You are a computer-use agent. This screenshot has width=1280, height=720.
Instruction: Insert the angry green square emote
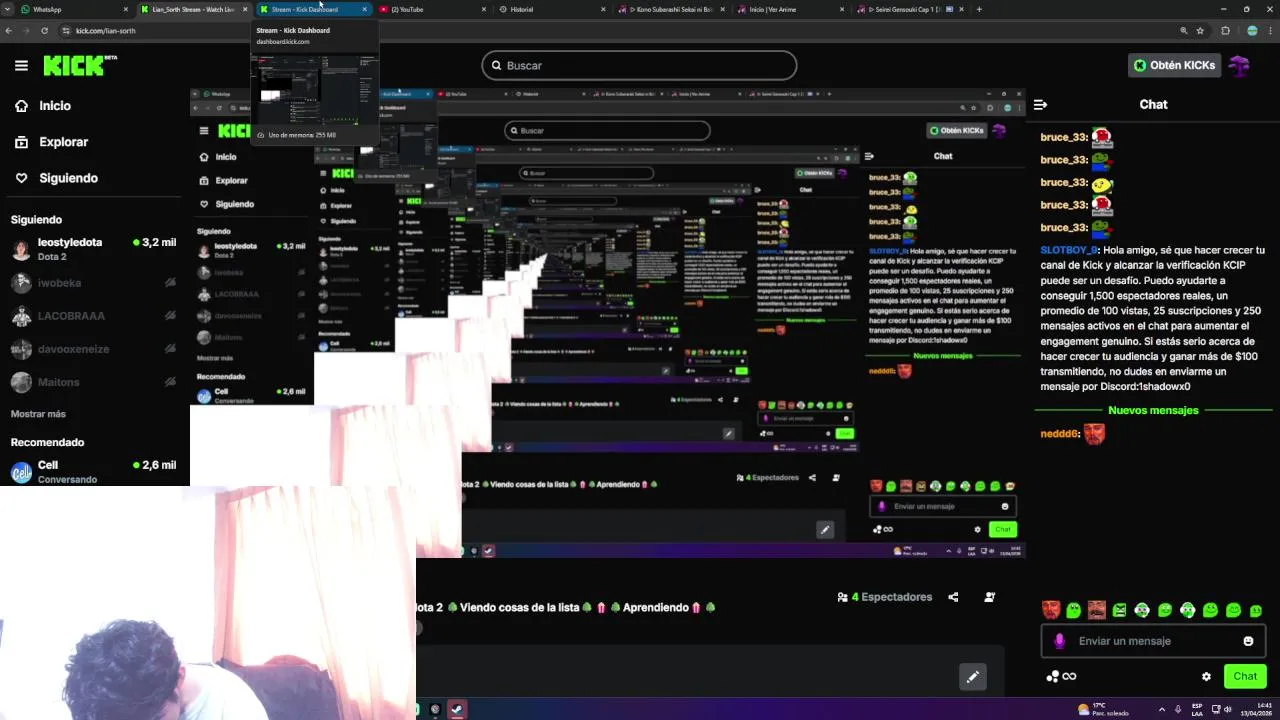click(1119, 610)
